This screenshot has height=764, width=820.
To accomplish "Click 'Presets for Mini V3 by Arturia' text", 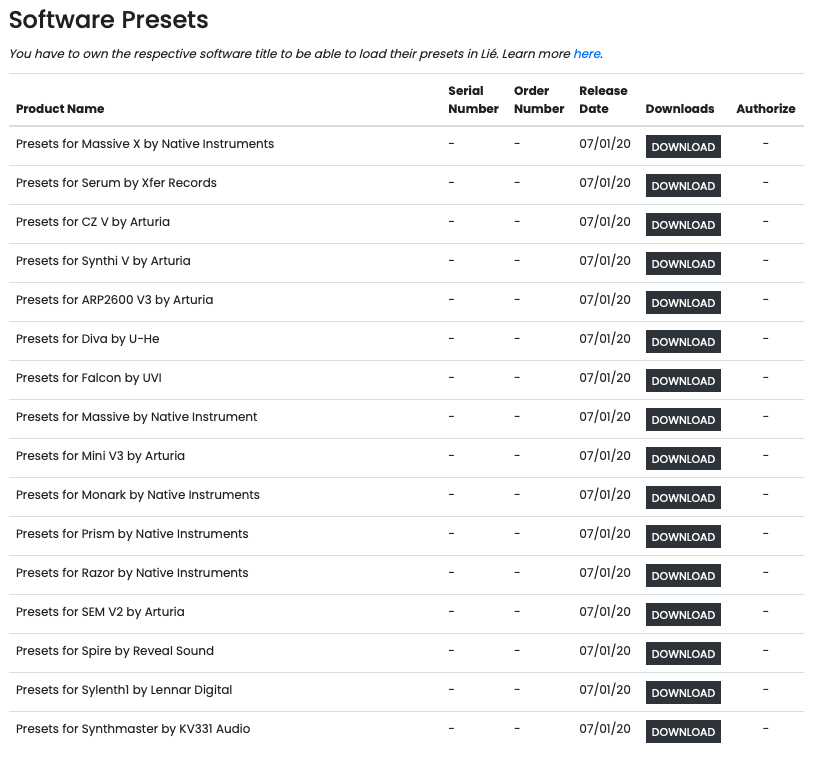I will click(x=100, y=456).
